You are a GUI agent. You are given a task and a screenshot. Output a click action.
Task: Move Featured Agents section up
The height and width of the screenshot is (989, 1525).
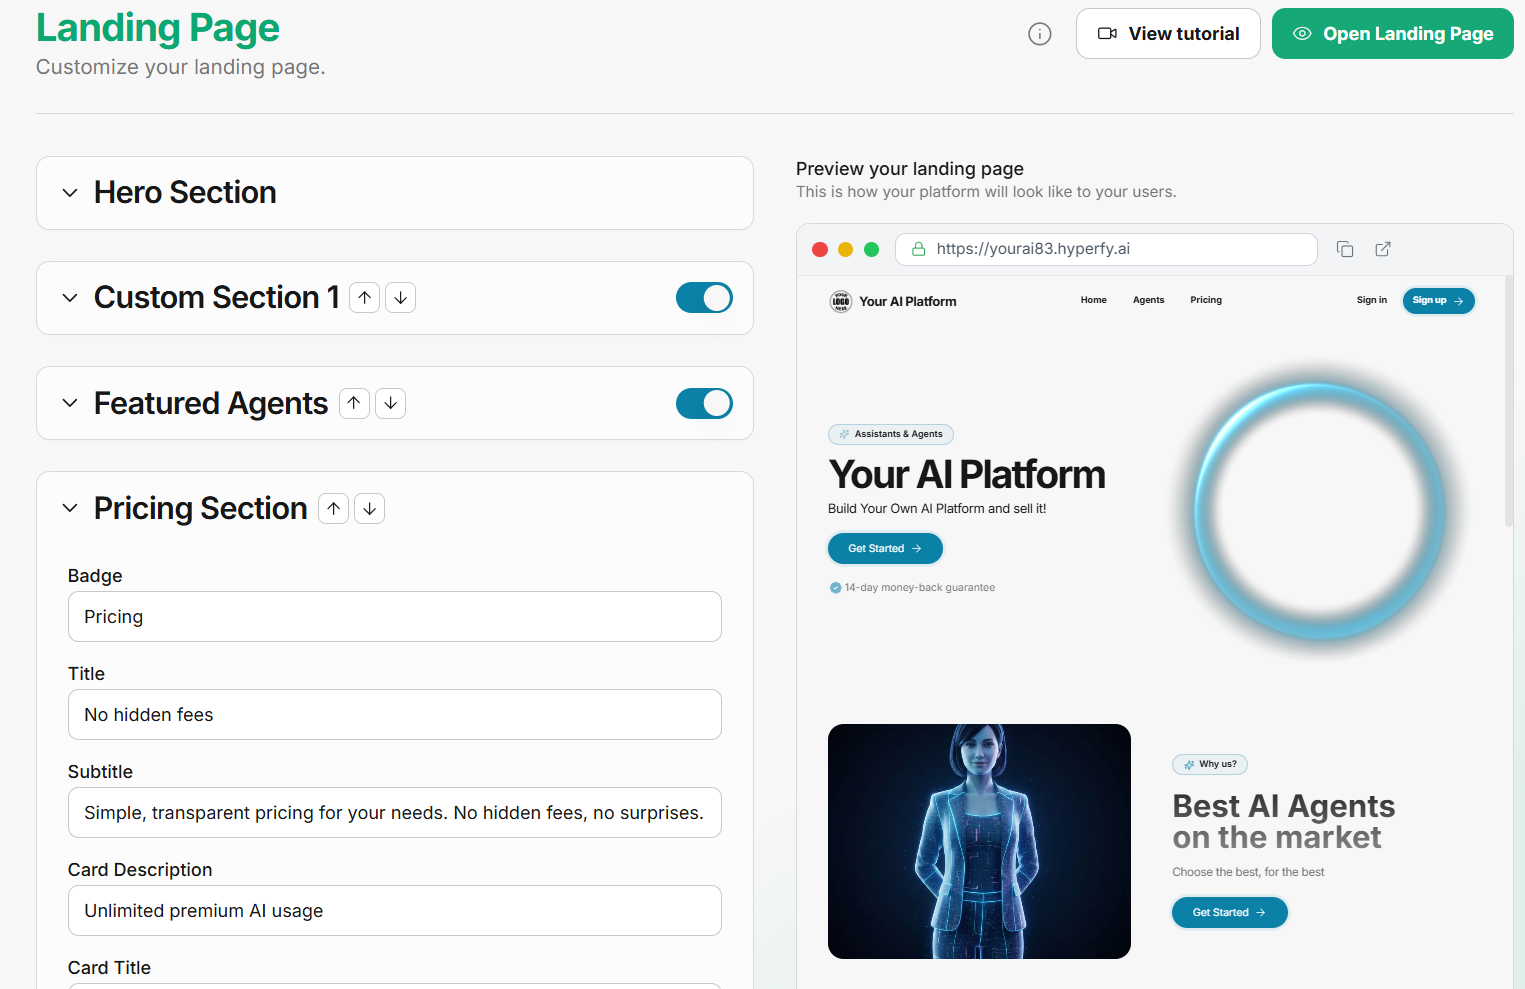(354, 403)
